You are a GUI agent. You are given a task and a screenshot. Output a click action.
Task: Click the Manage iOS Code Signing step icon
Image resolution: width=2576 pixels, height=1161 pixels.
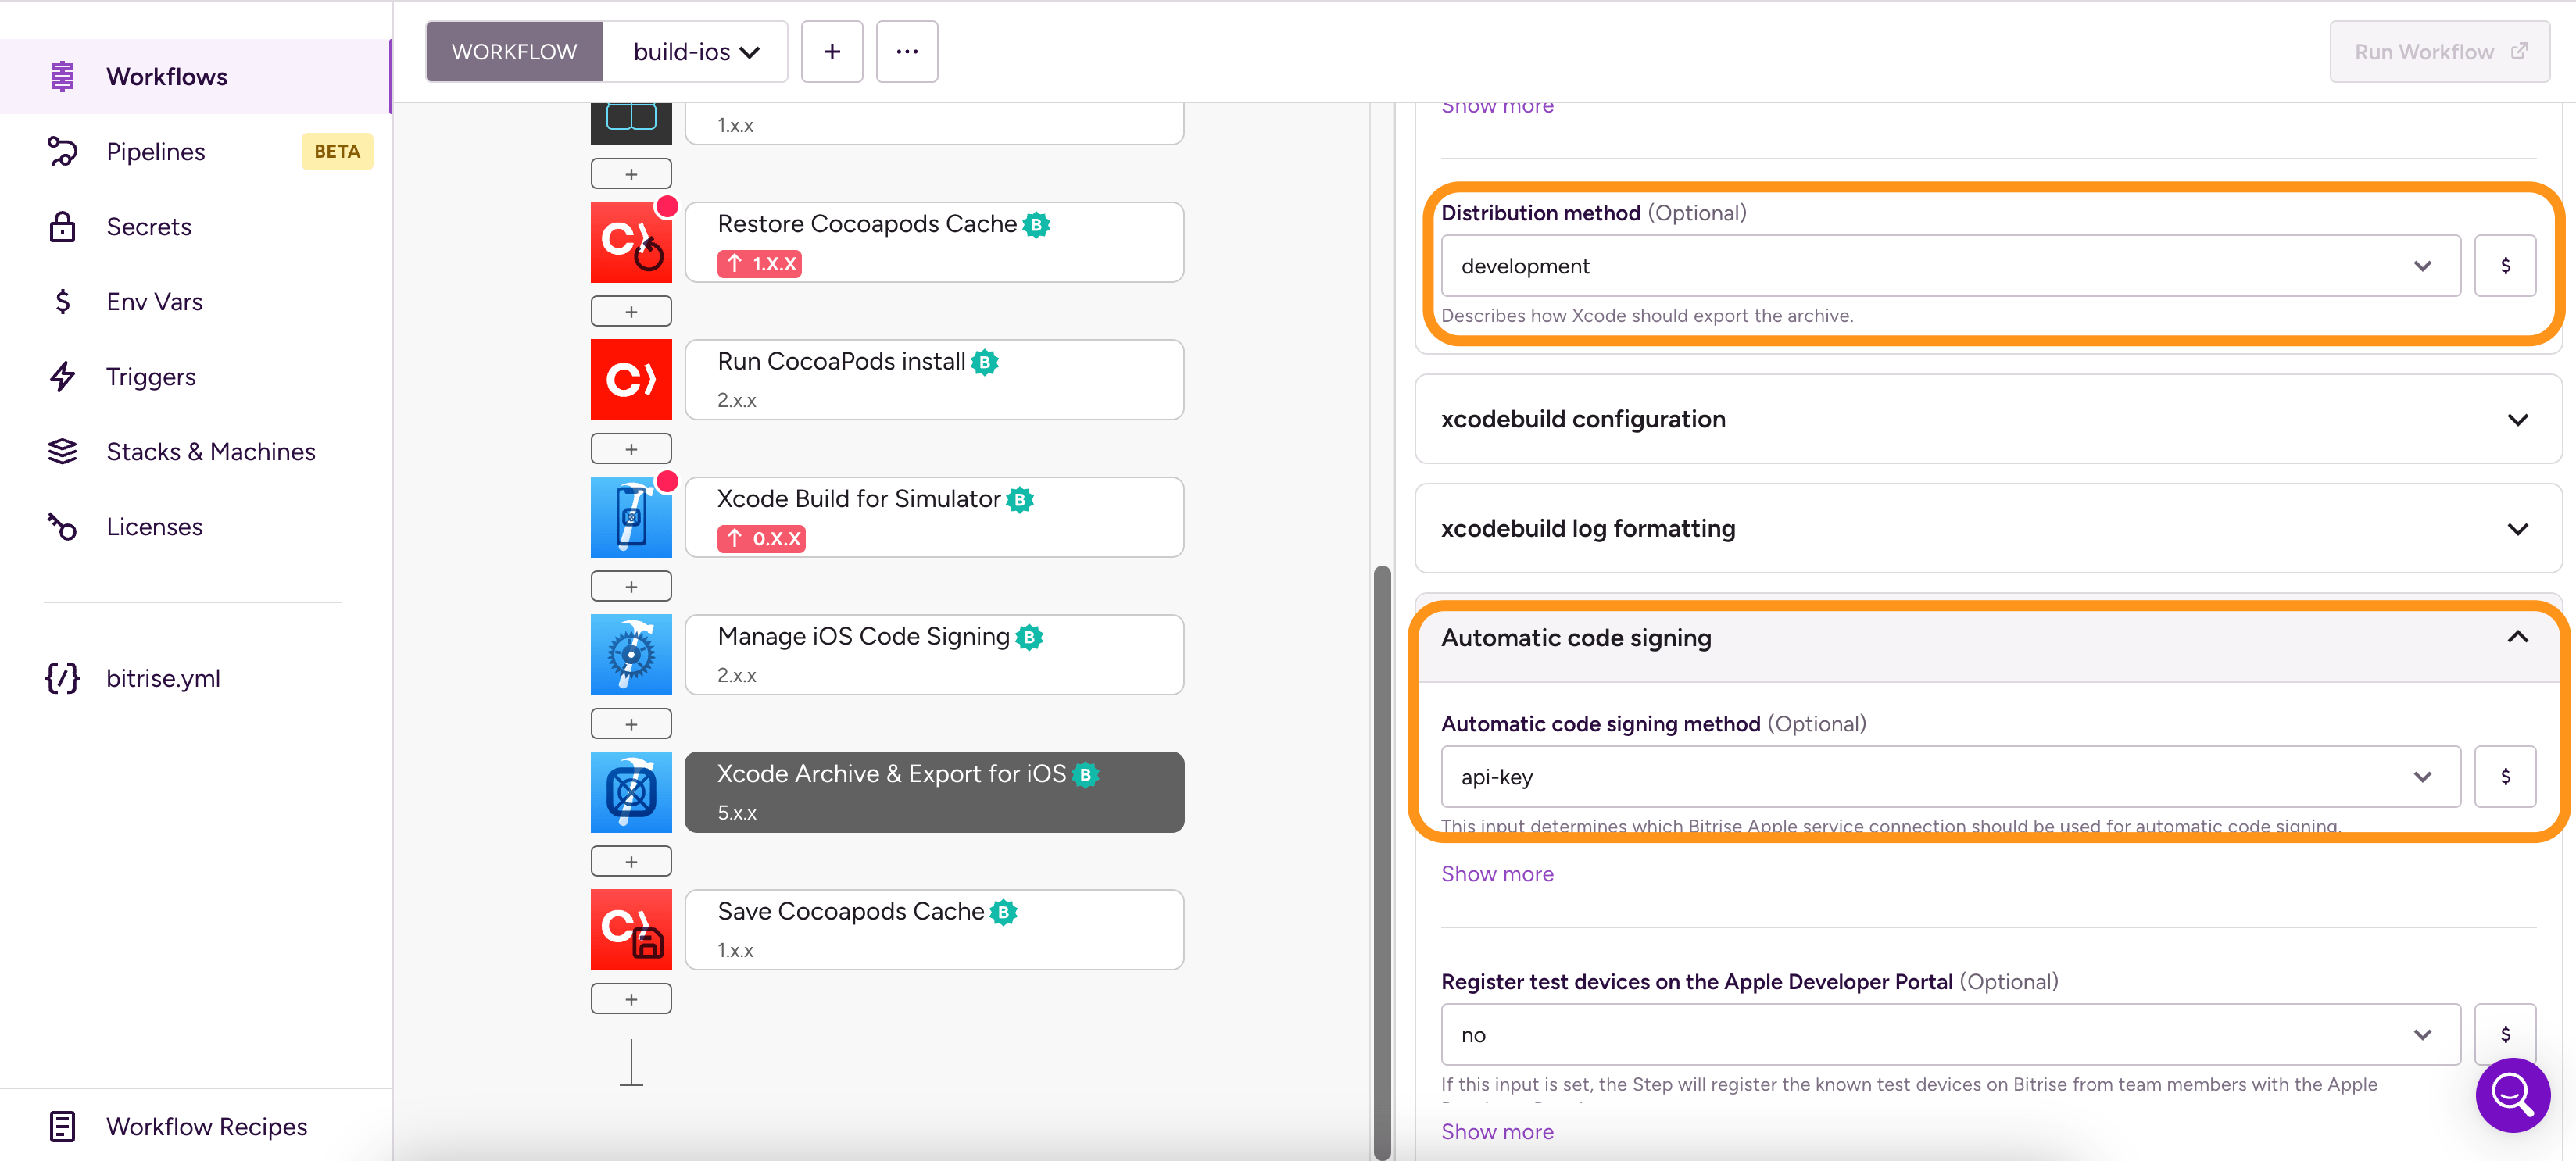[631, 655]
